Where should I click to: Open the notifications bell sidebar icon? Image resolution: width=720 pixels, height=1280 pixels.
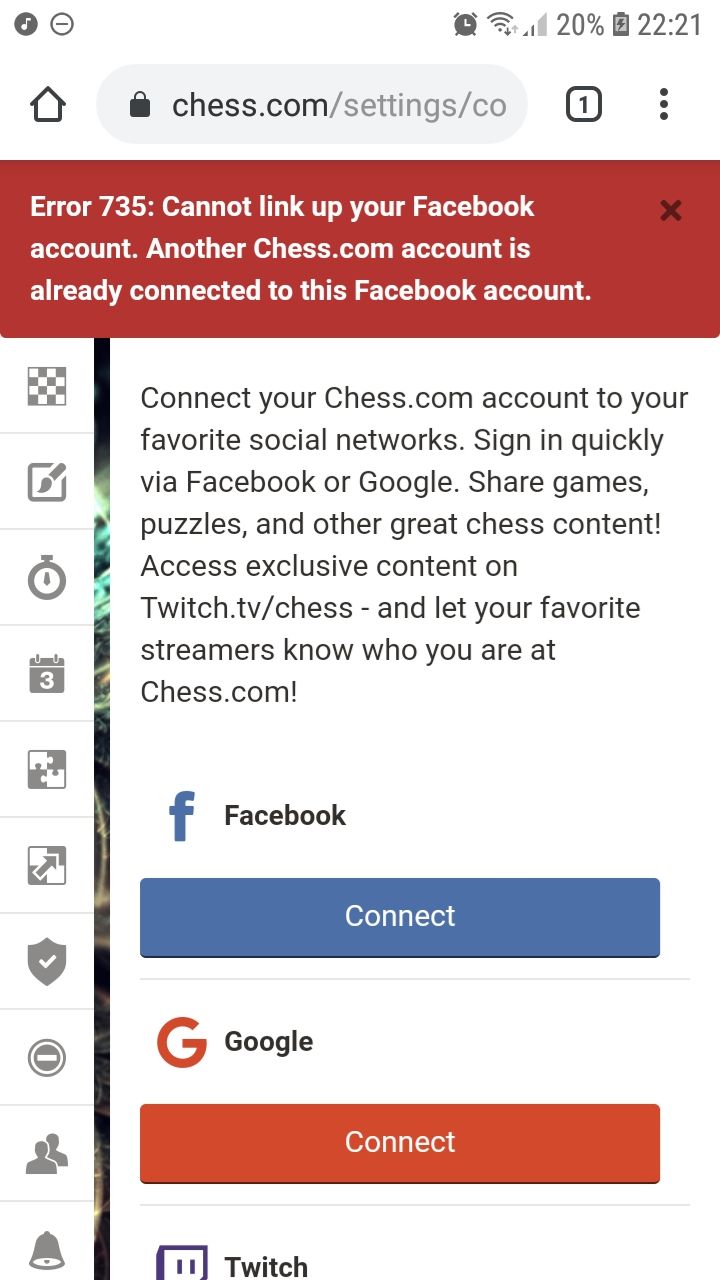pyautogui.click(x=46, y=1248)
